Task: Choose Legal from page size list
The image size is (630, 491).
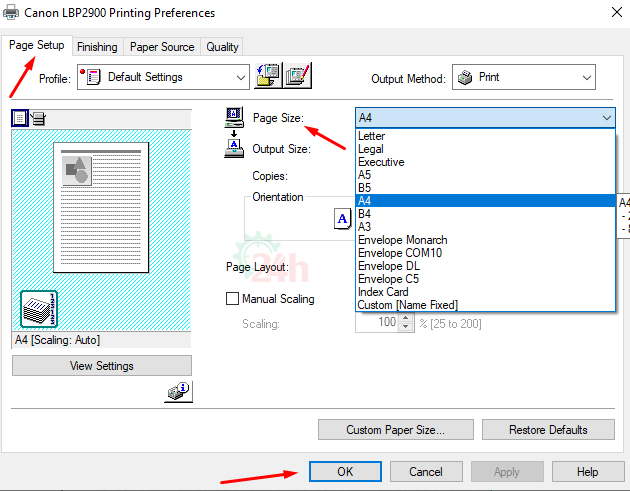Action: 485,149
